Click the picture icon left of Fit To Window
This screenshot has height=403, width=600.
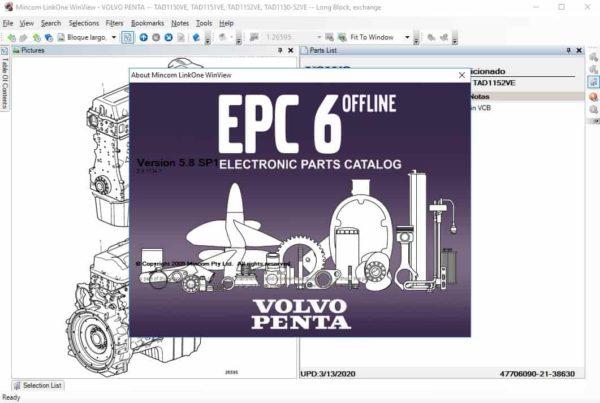coord(329,37)
